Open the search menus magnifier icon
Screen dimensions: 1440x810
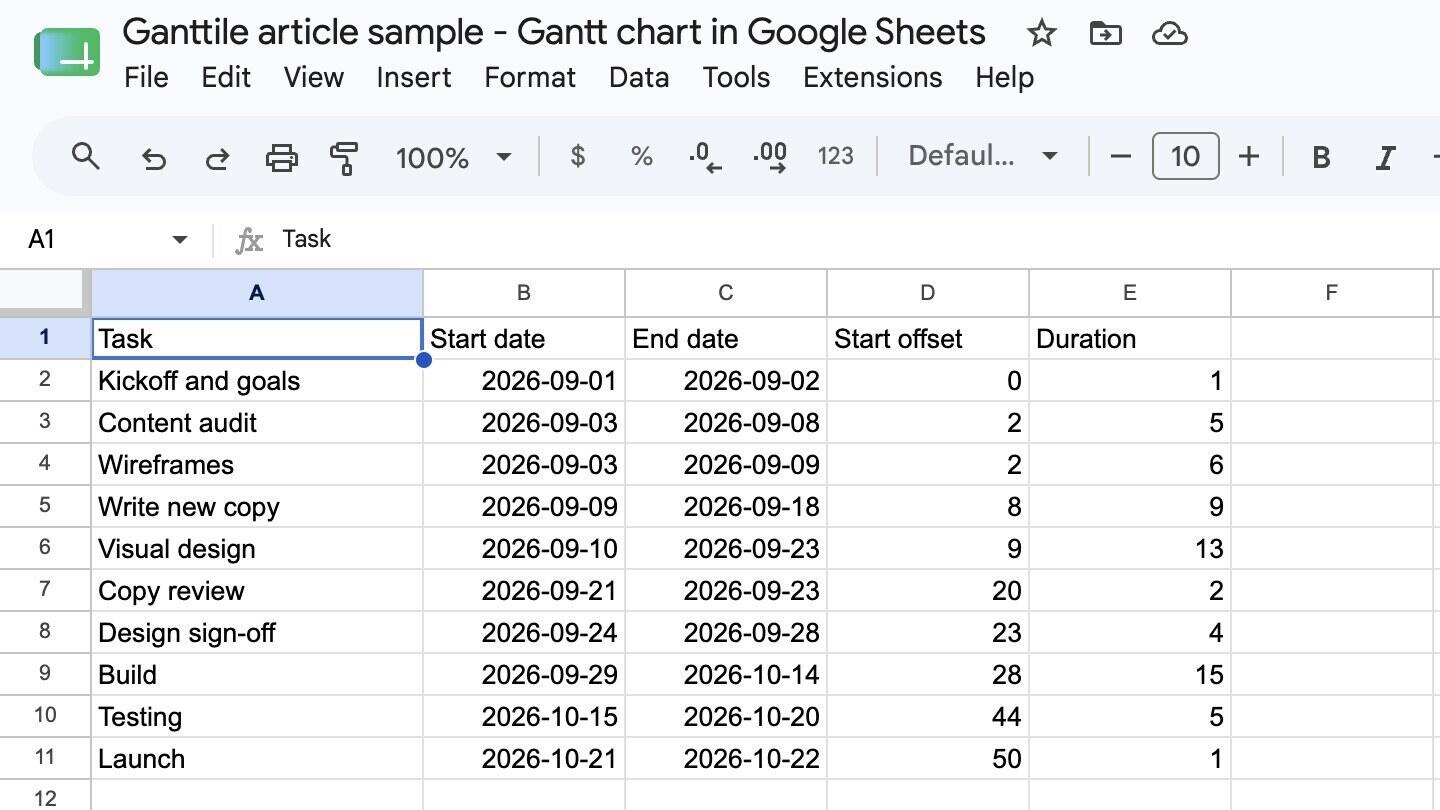pos(86,156)
